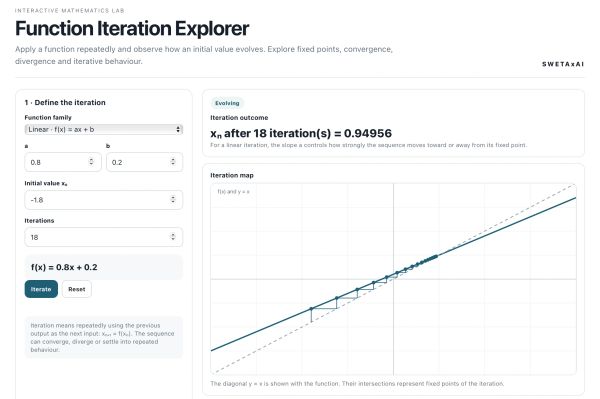Select the dropdown arrow of Linear family
Screen dimensions: 600x399
tap(178, 129)
